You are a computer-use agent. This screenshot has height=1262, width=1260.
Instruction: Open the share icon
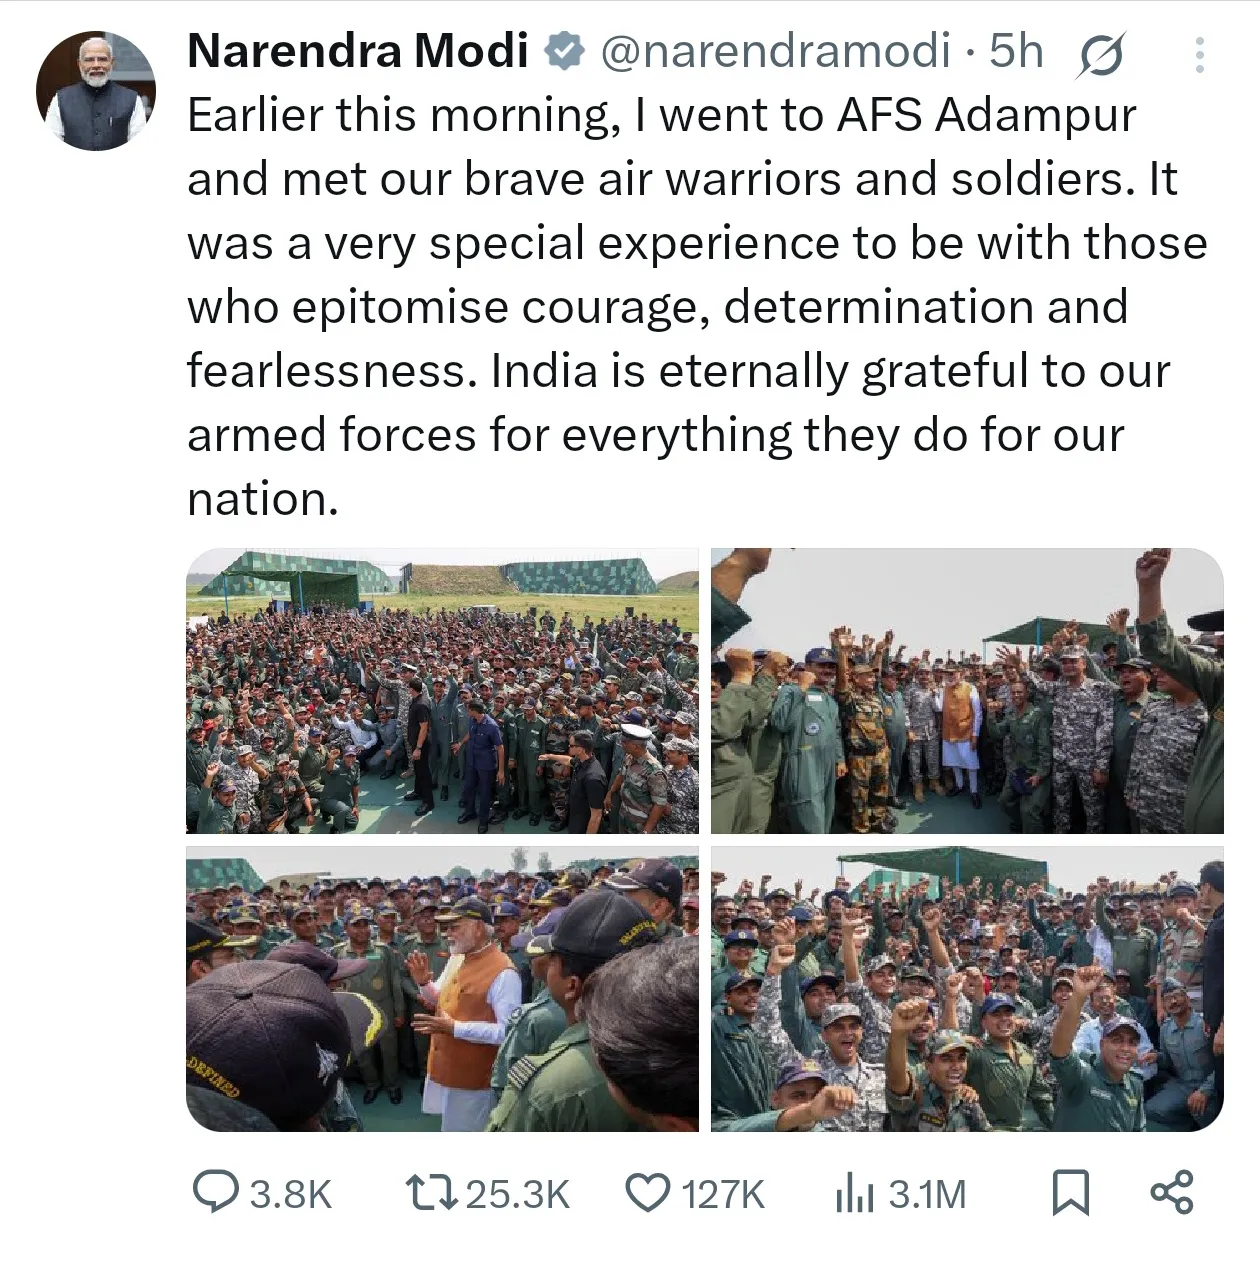click(1172, 1193)
